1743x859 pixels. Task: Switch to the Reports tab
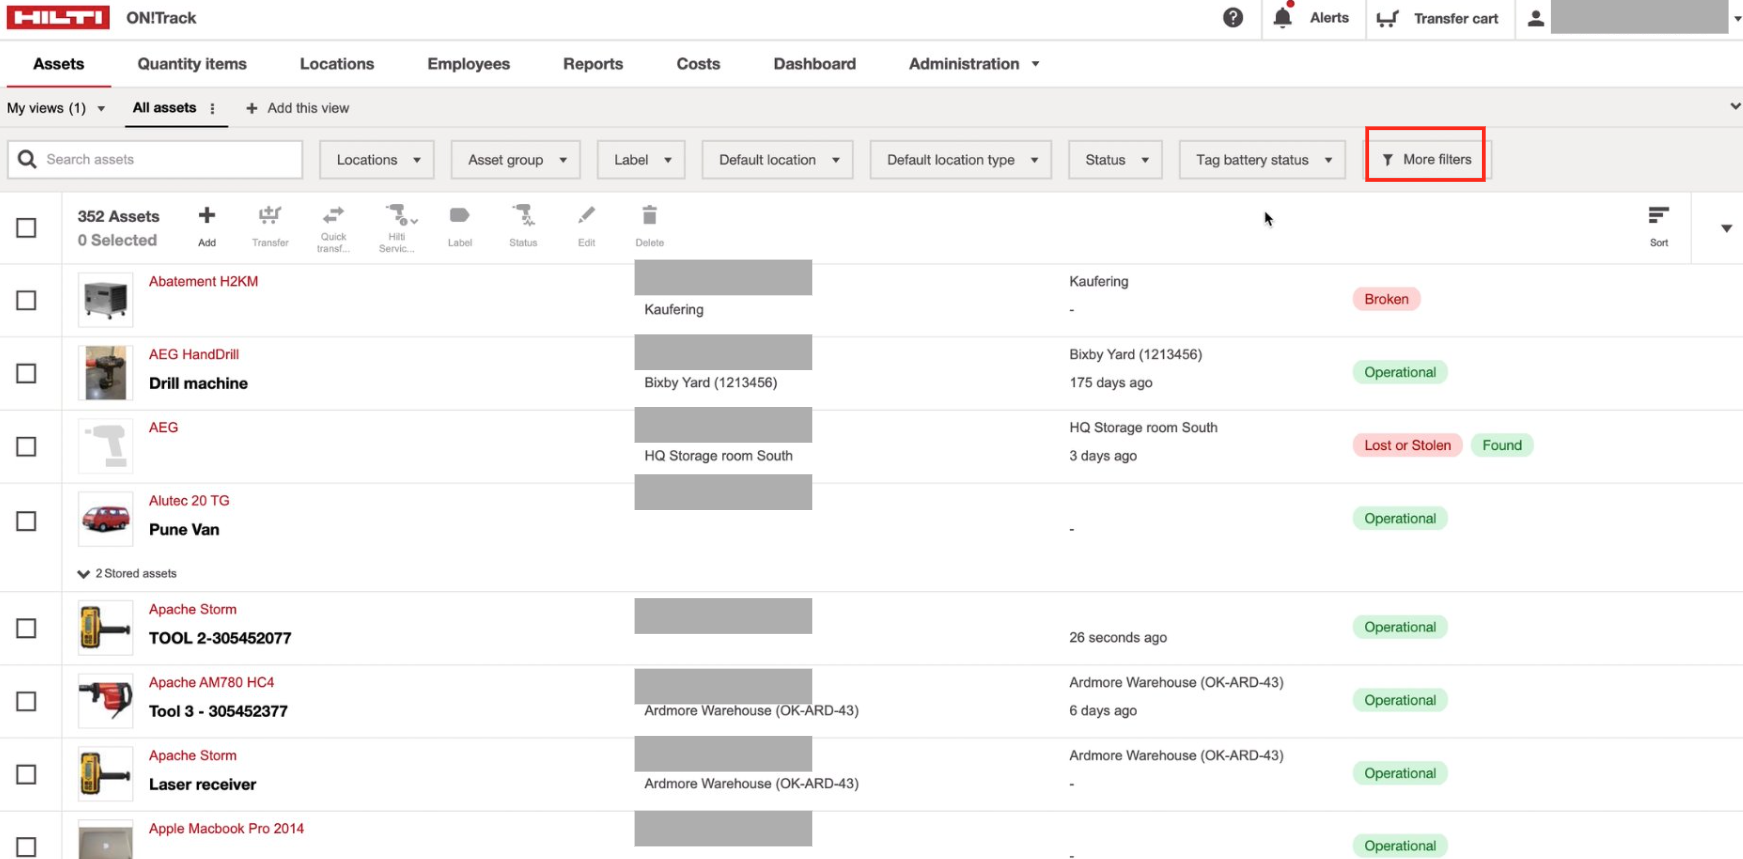(593, 64)
